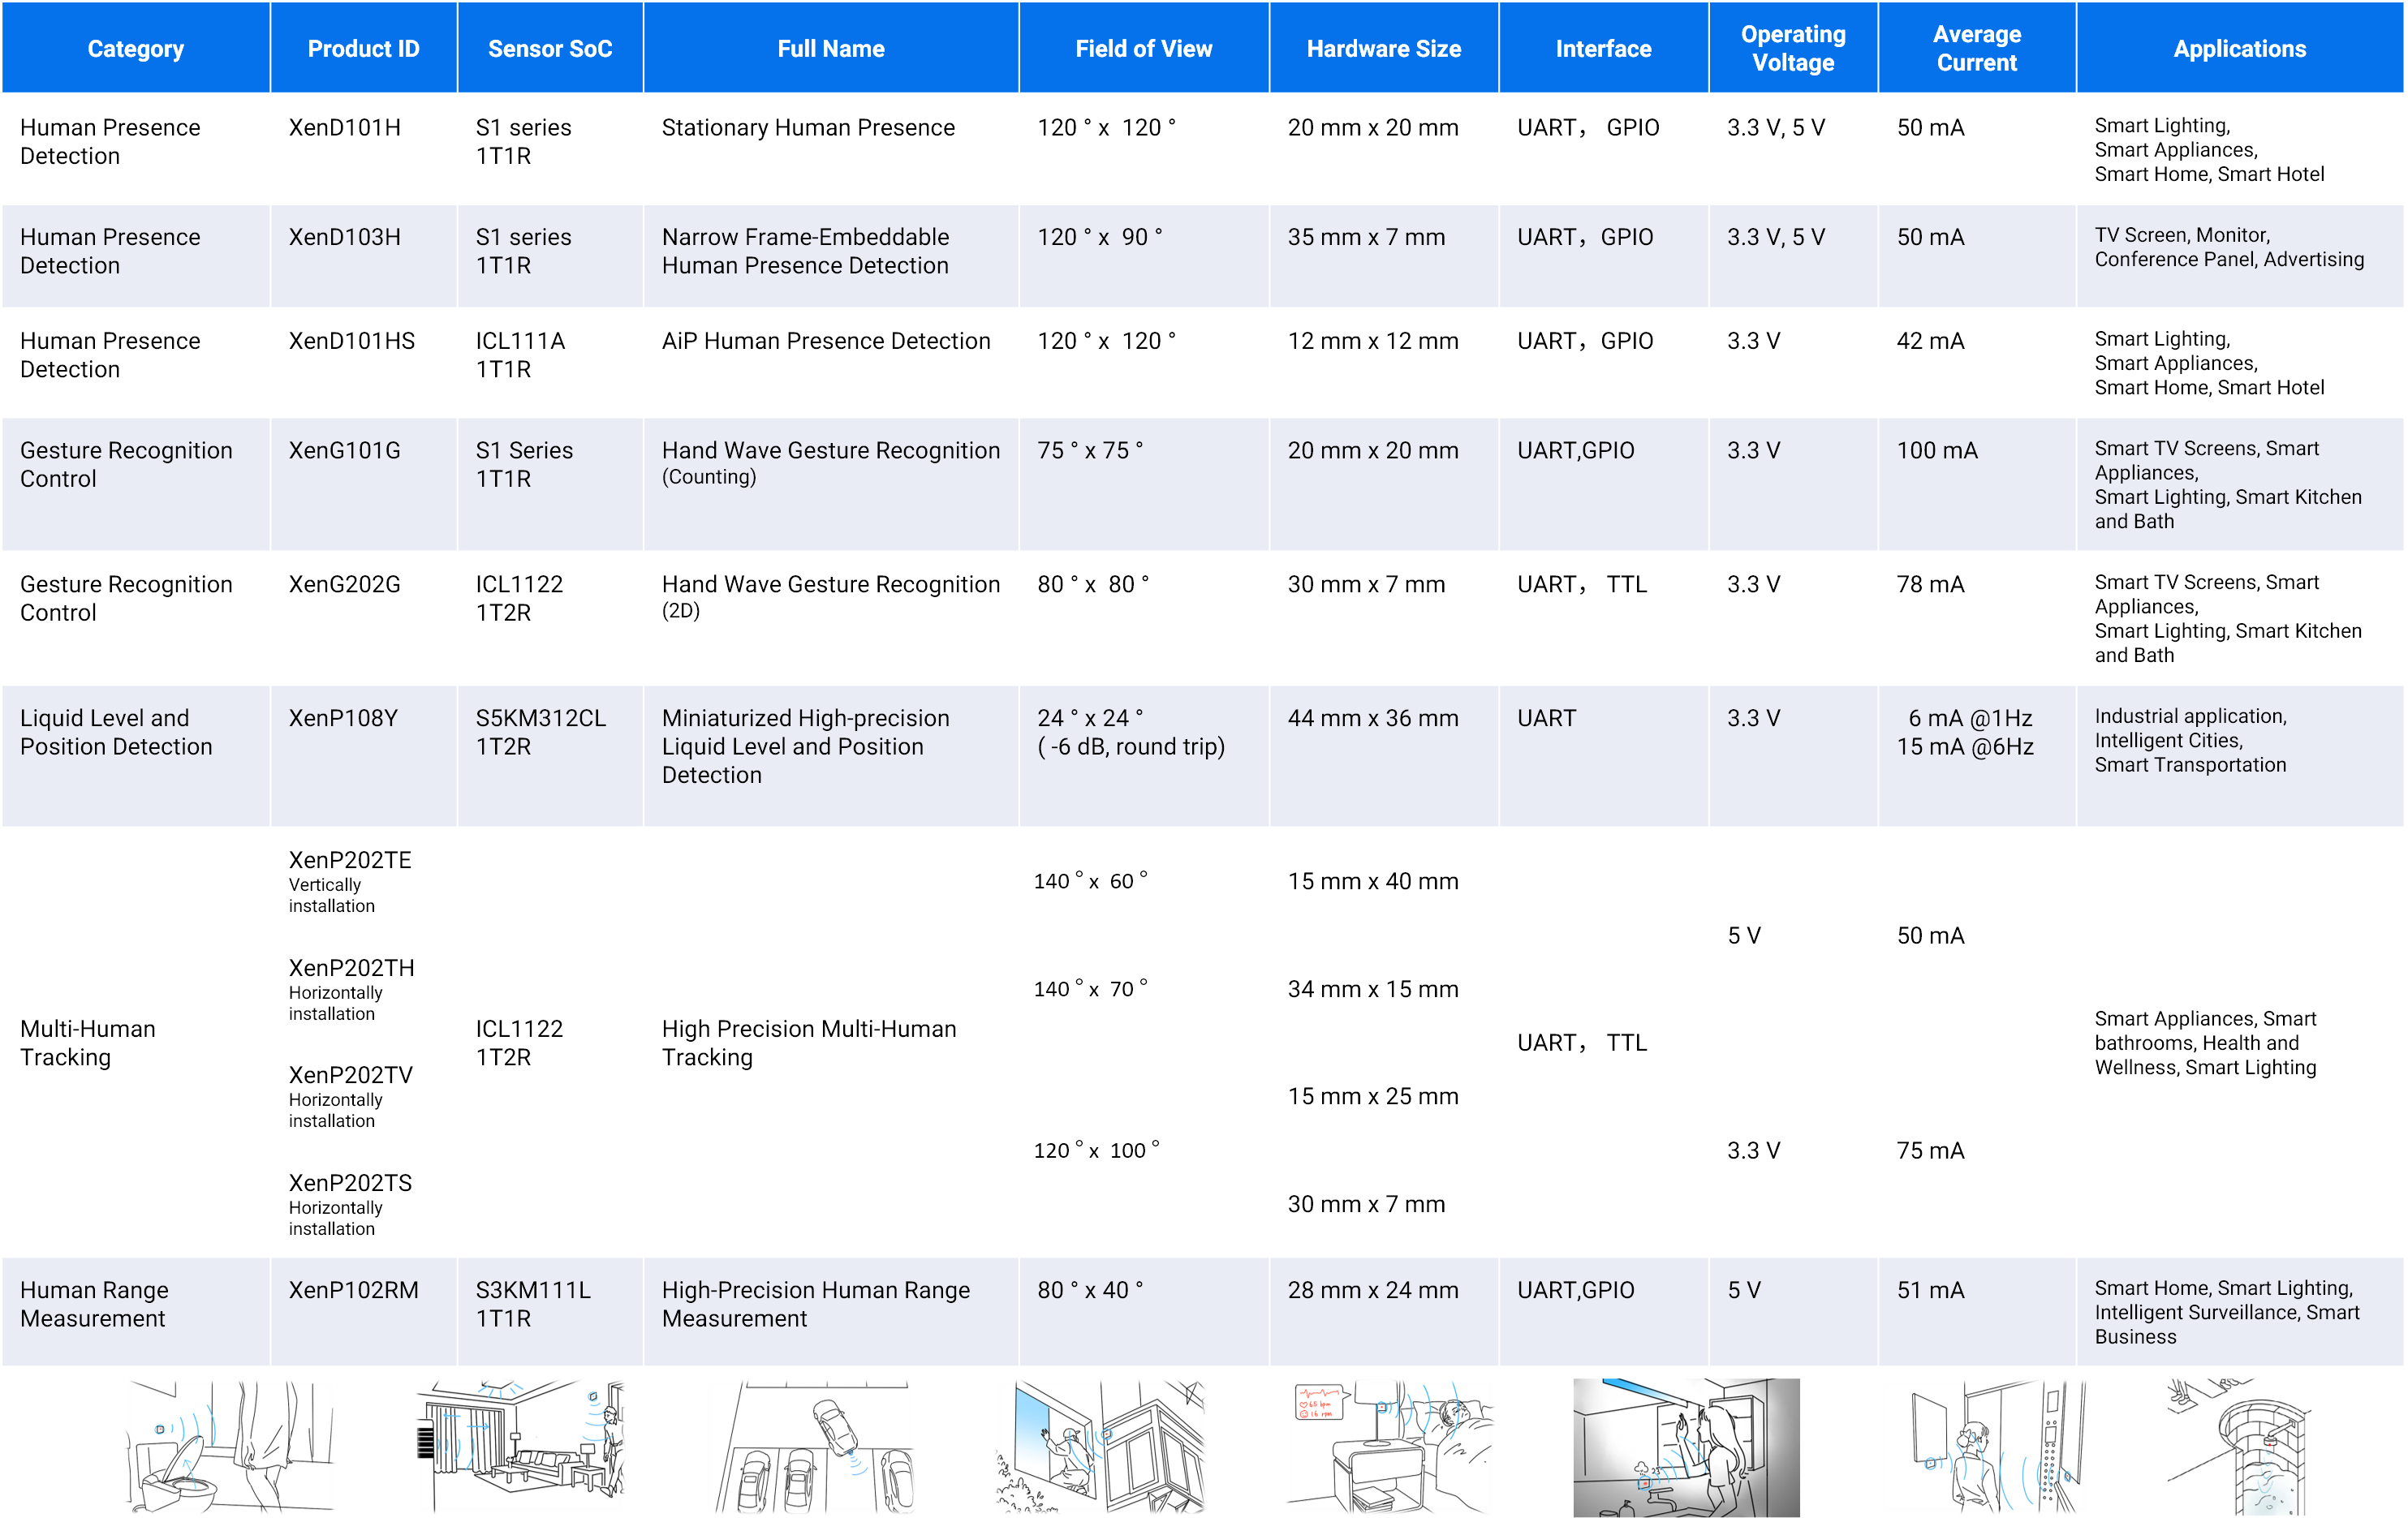Click the smart toilet sensor illustration
Image resolution: width=2408 pixels, height=1518 pixels.
coord(229,1446)
